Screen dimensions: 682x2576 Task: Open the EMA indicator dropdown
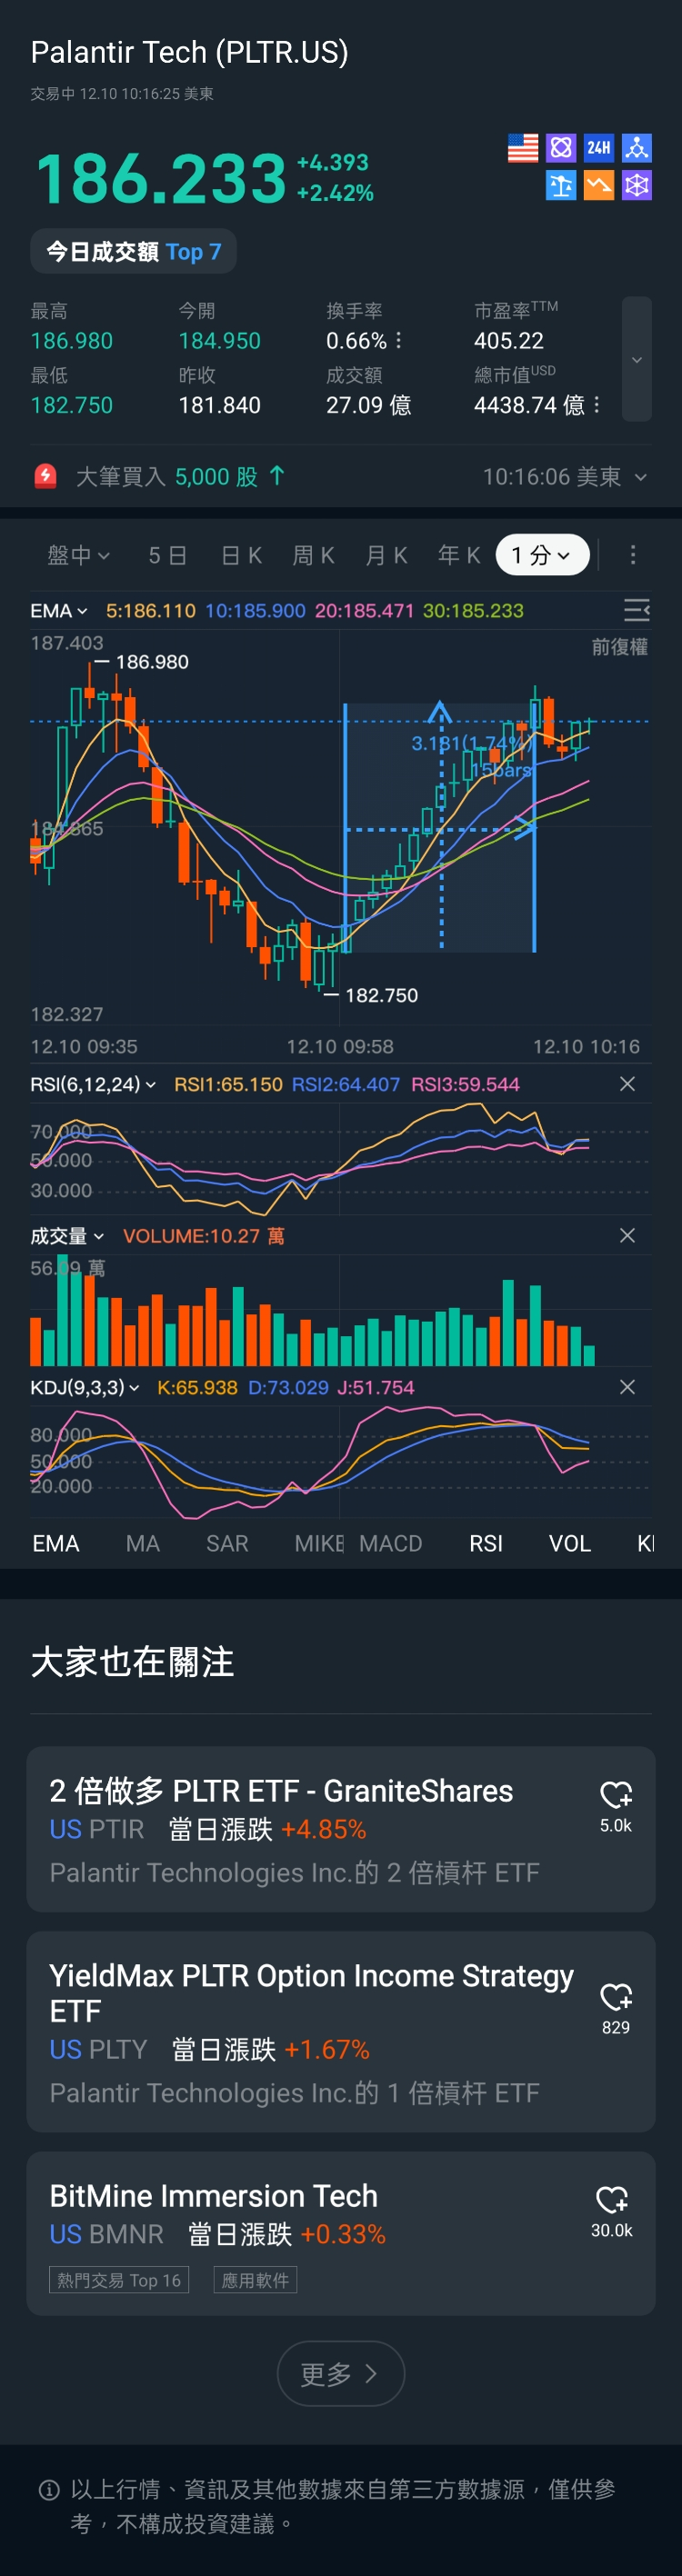[x=59, y=610]
